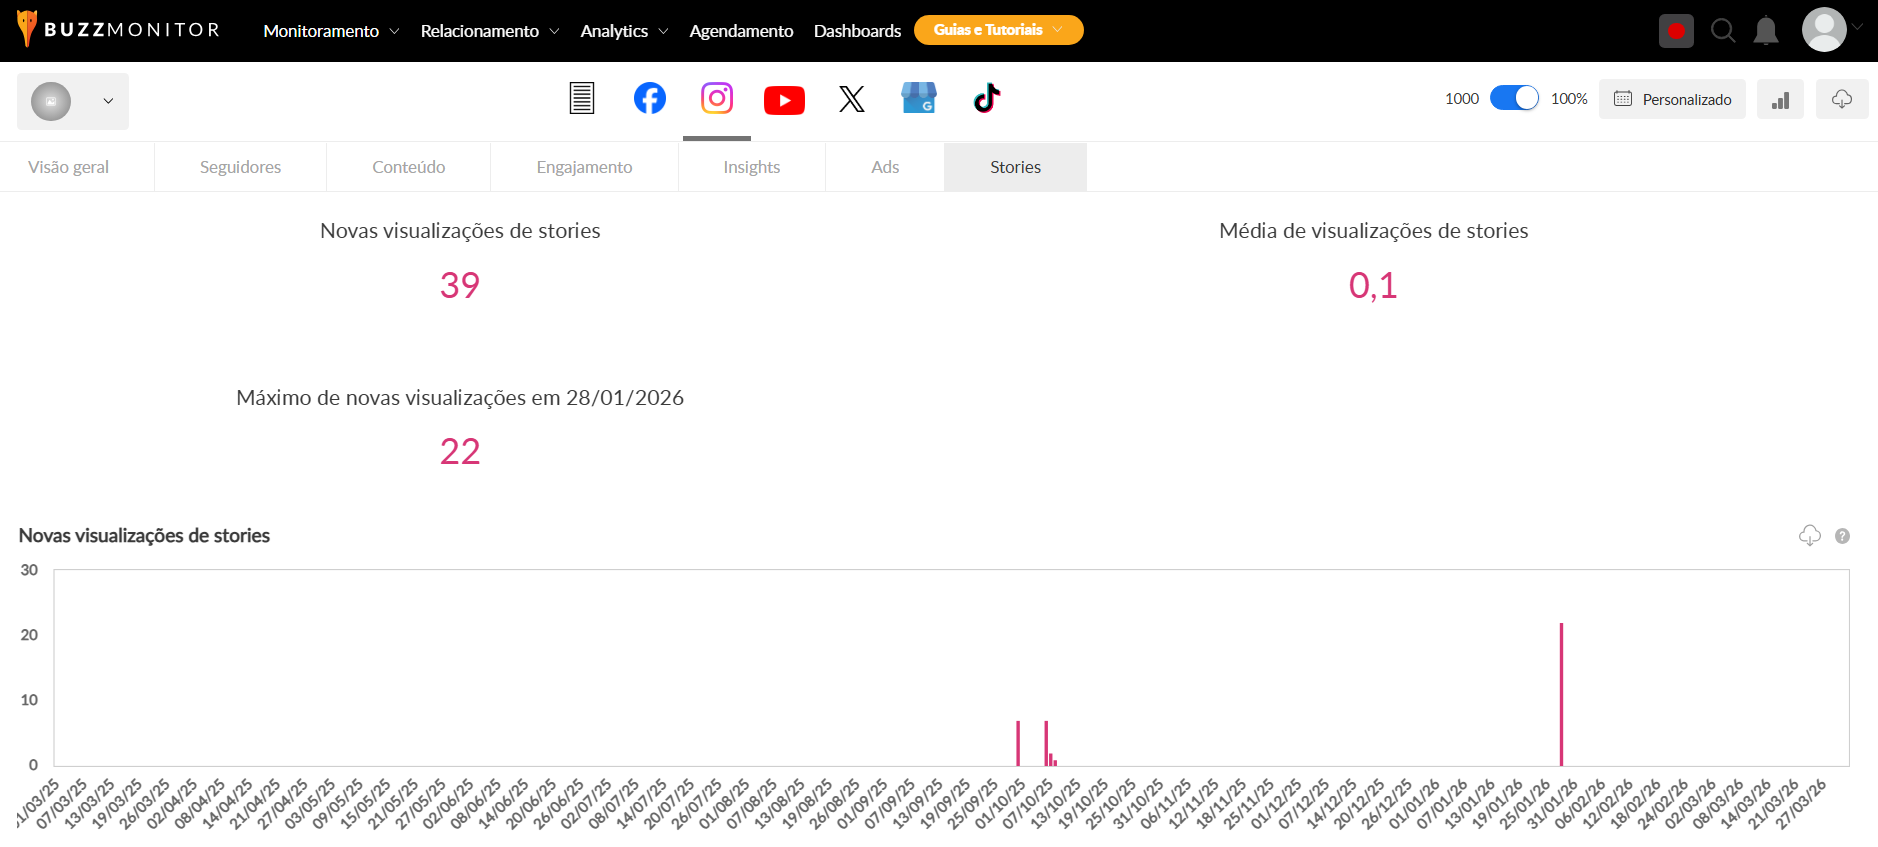Switch to the Insights tab
This screenshot has width=1878, height=847.
tap(751, 167)
